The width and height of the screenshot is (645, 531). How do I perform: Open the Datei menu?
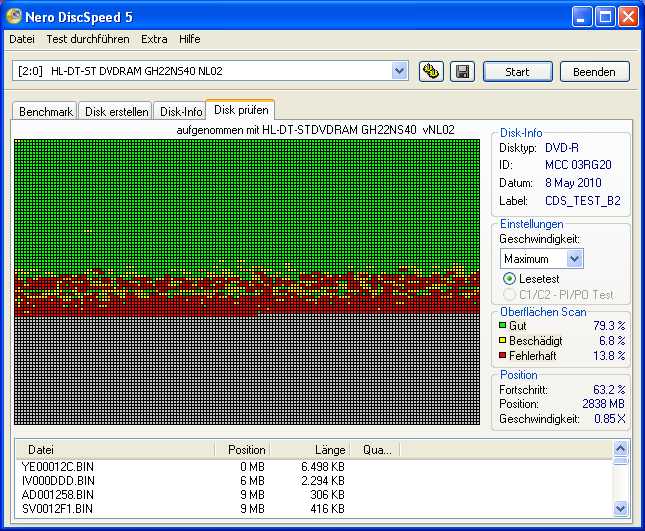[22, 39]
